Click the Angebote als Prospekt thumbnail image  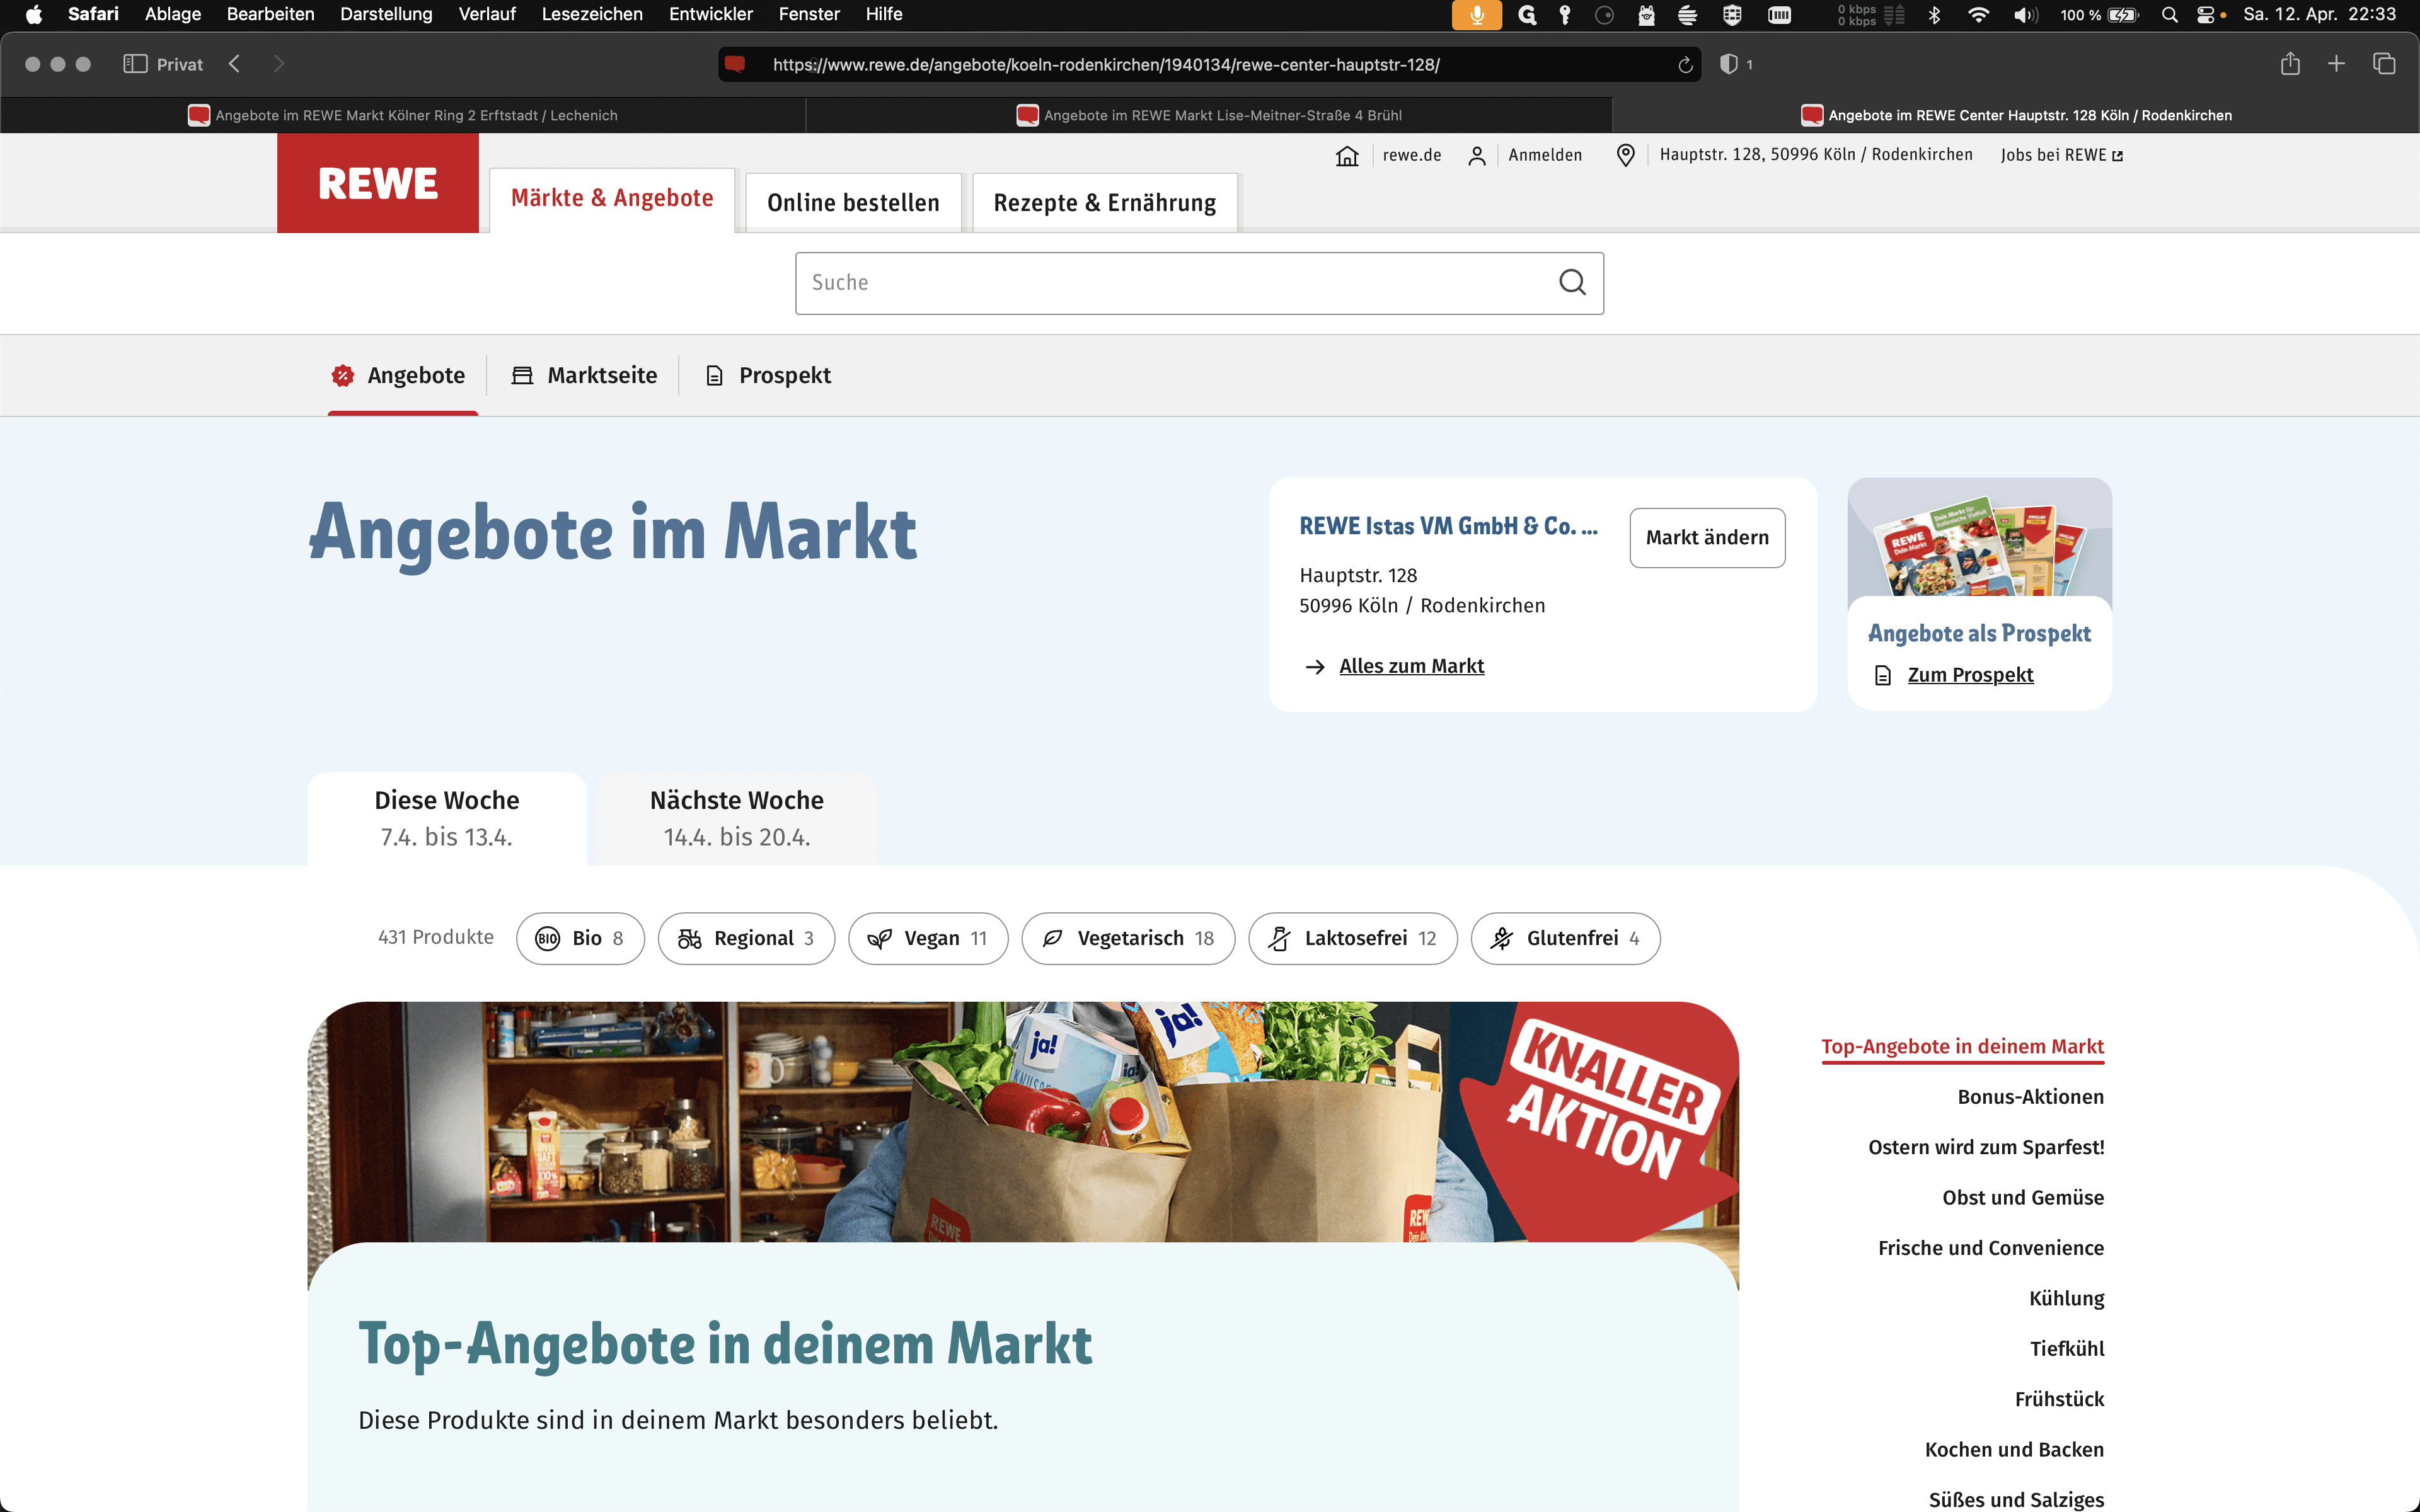point(1979,537)
